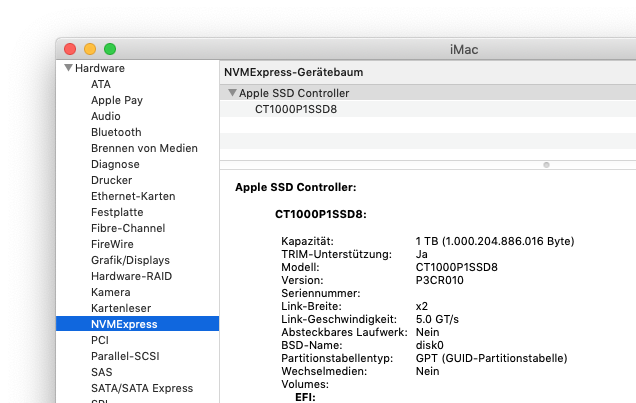The height and width of the screenshot is (403, 636).
Task: Collapse the Hardware section in sidebar
Action: (69, 68)
